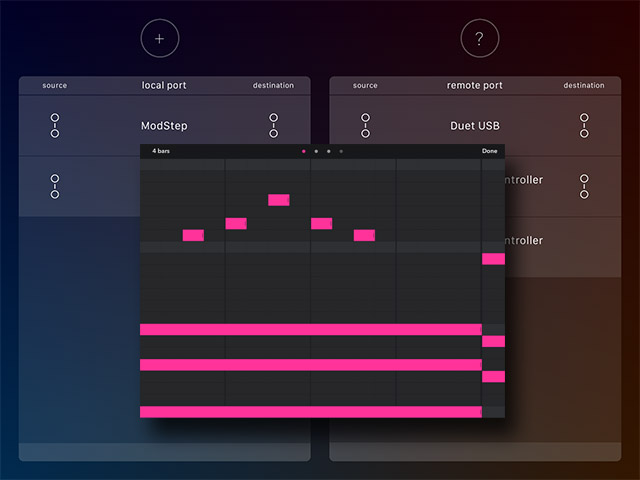The height and width of the screenshot is (480, 640).
Task: Select ModStep source connector icon
Action: 55,126
